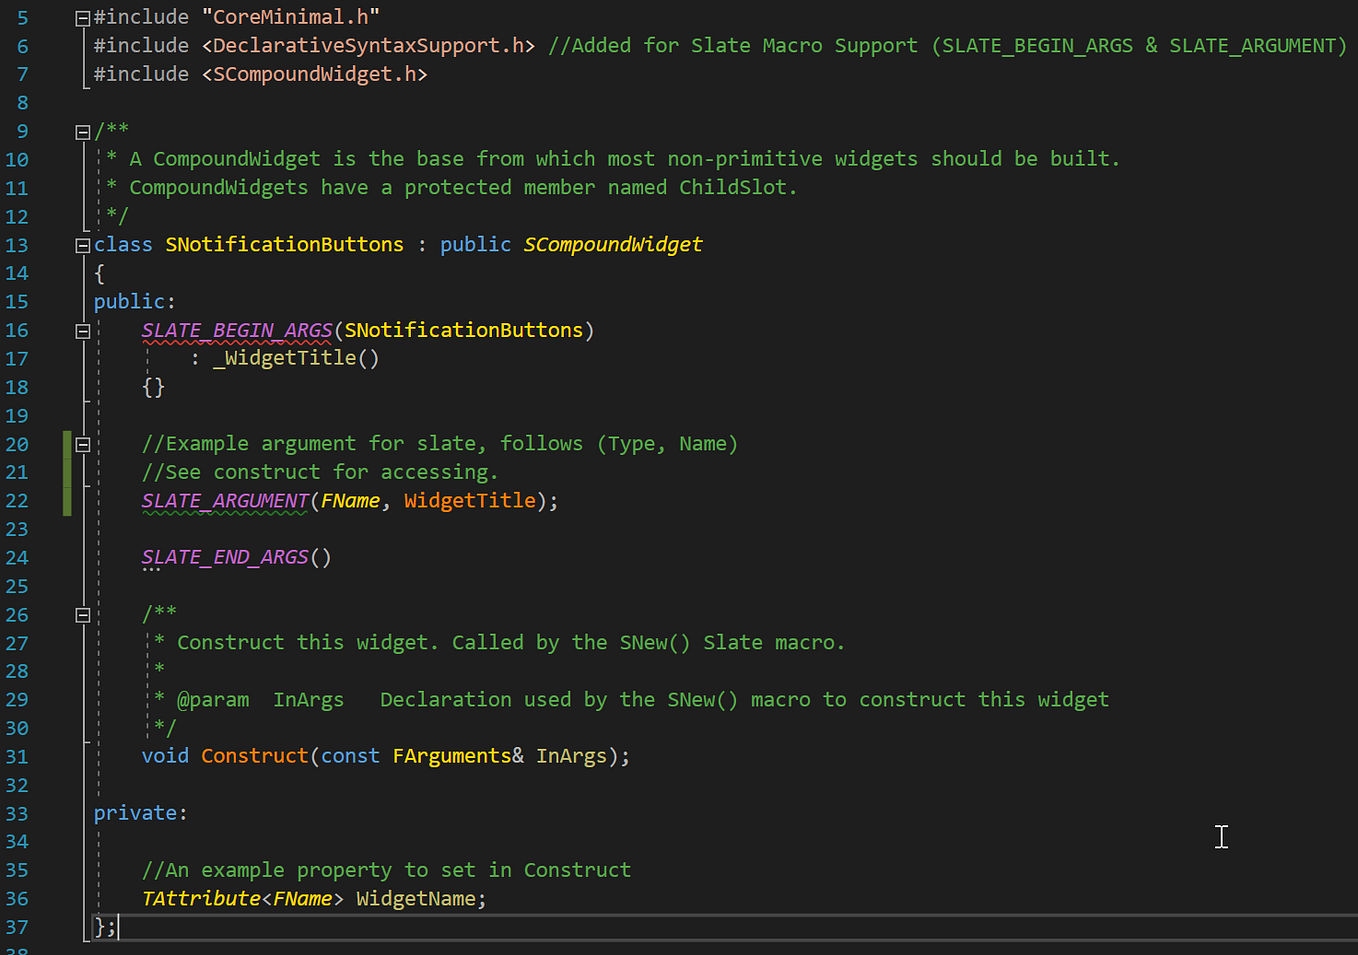Select line number 13
Viewport: 1358px width, 955px height.
point(16,244)
